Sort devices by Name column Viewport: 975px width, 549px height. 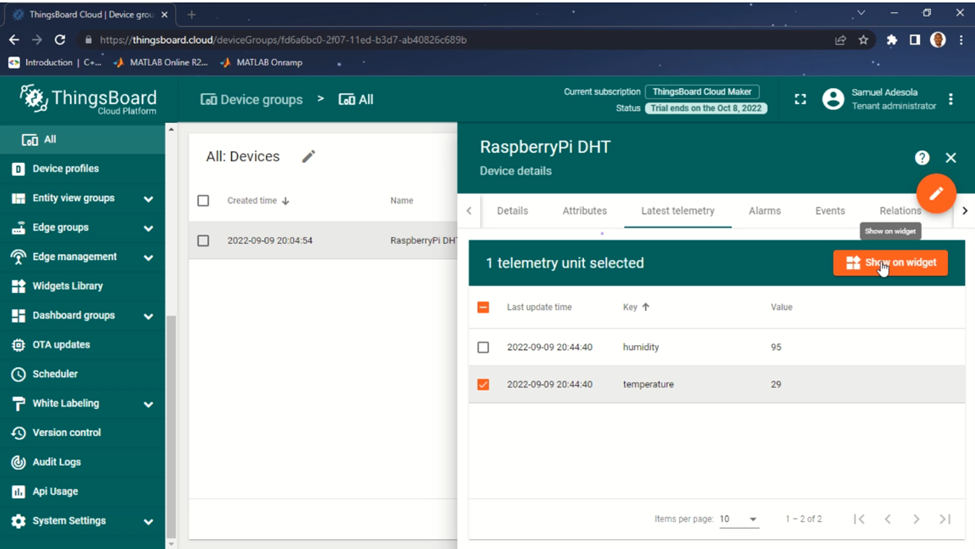tap(402, 201)
